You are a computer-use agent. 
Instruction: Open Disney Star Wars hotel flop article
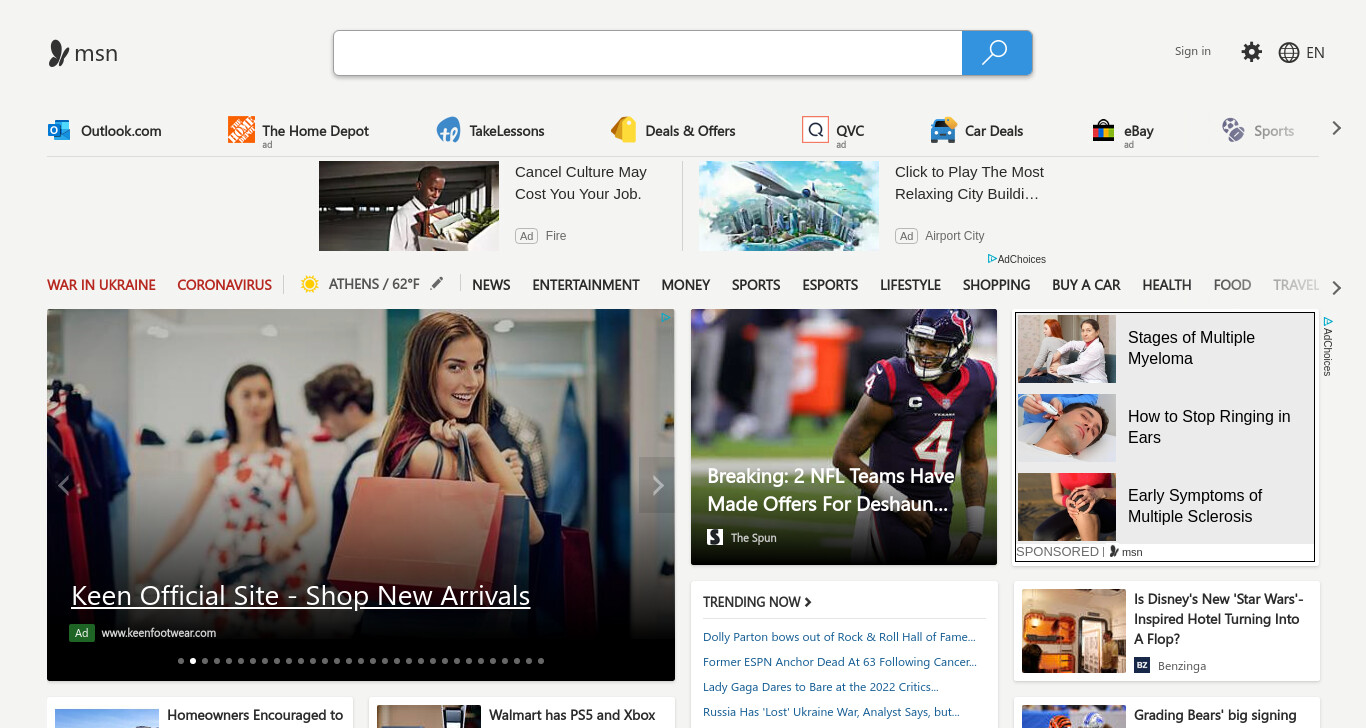click(1167, 631)
